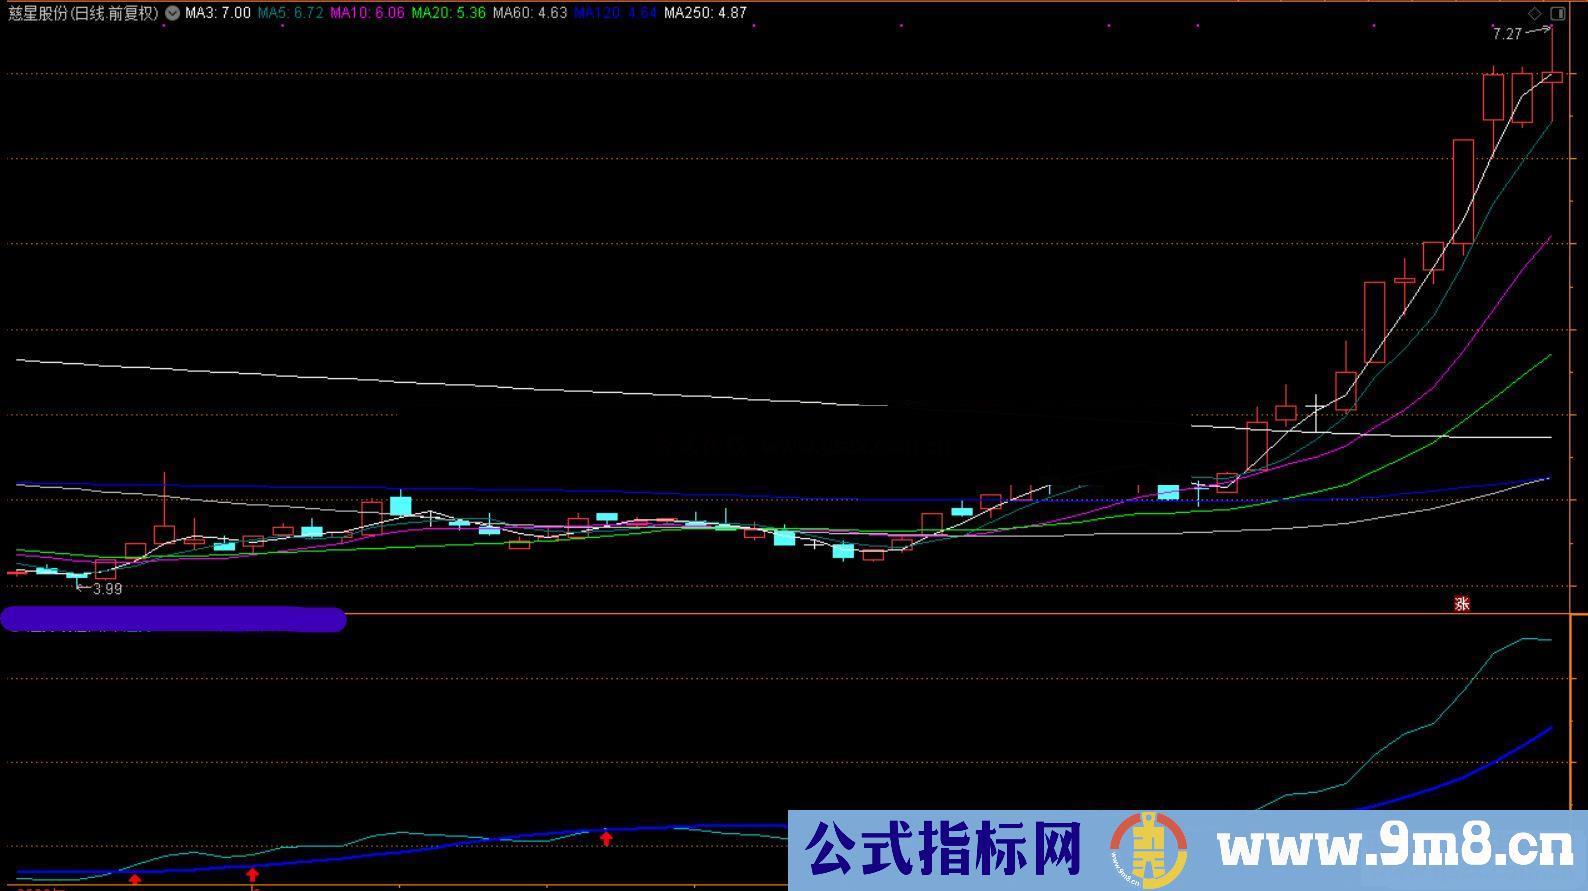
Task: Click the 7.27 high price label
Action: [1507, 34]
